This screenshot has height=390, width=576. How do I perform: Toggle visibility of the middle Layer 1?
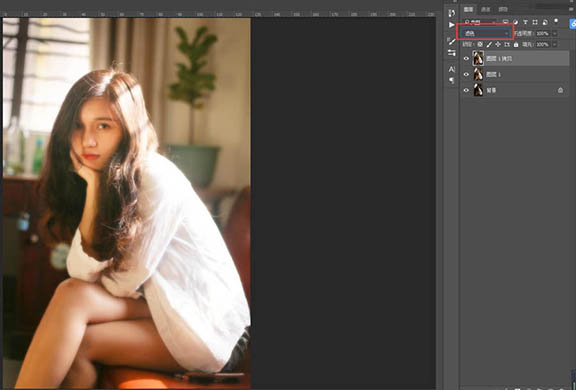click(466, 75)
